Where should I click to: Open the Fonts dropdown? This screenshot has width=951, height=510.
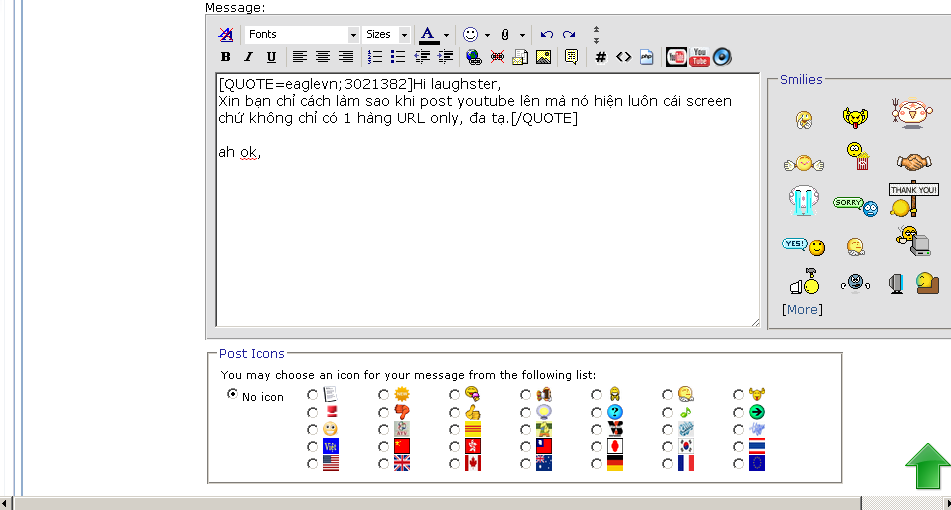coord(301,34)
